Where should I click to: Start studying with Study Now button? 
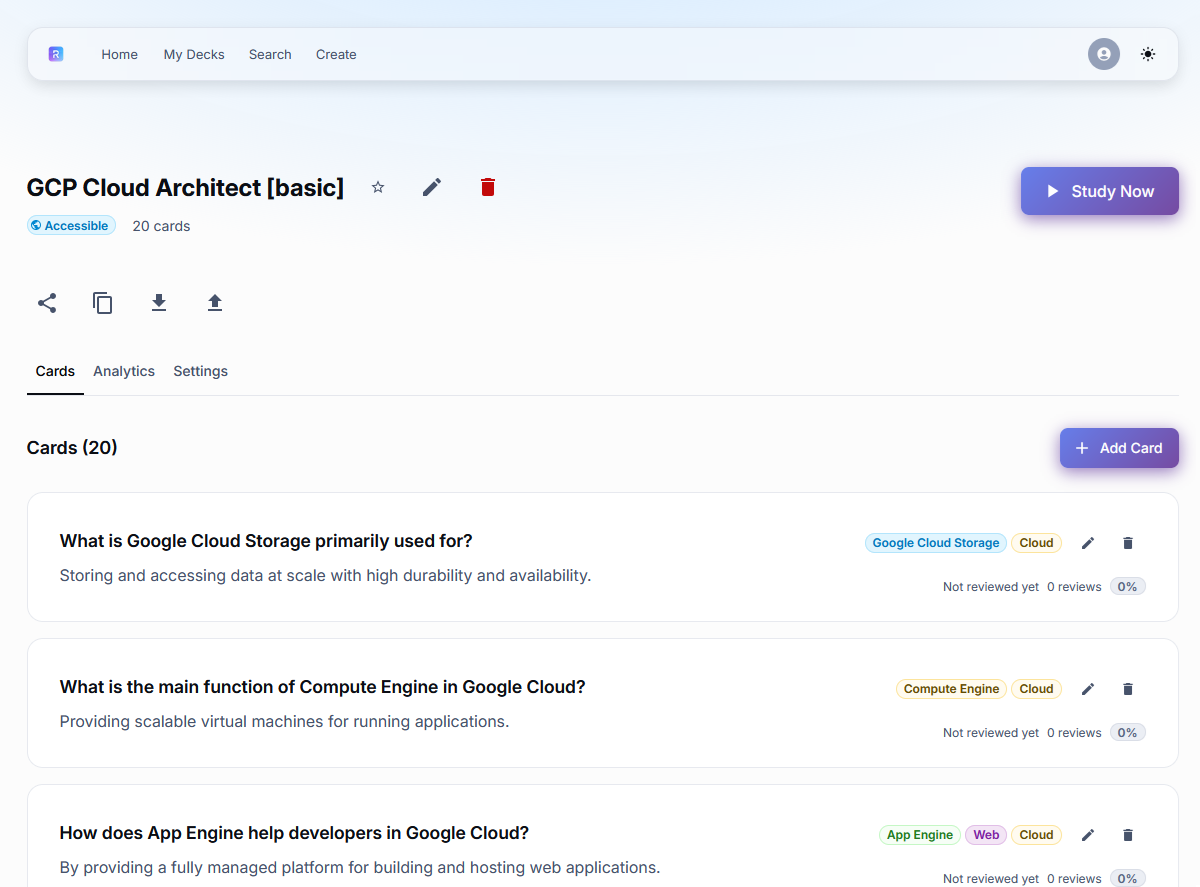(1100, 191)
